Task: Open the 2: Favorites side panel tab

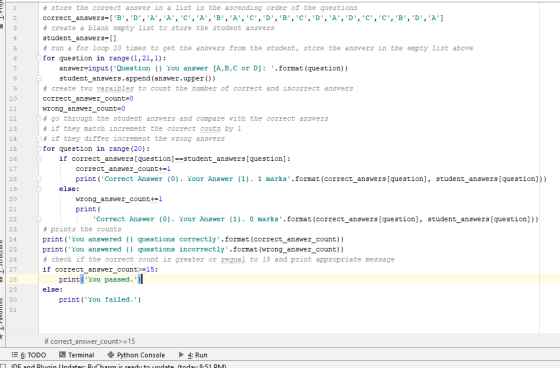Action: [2, 314]
